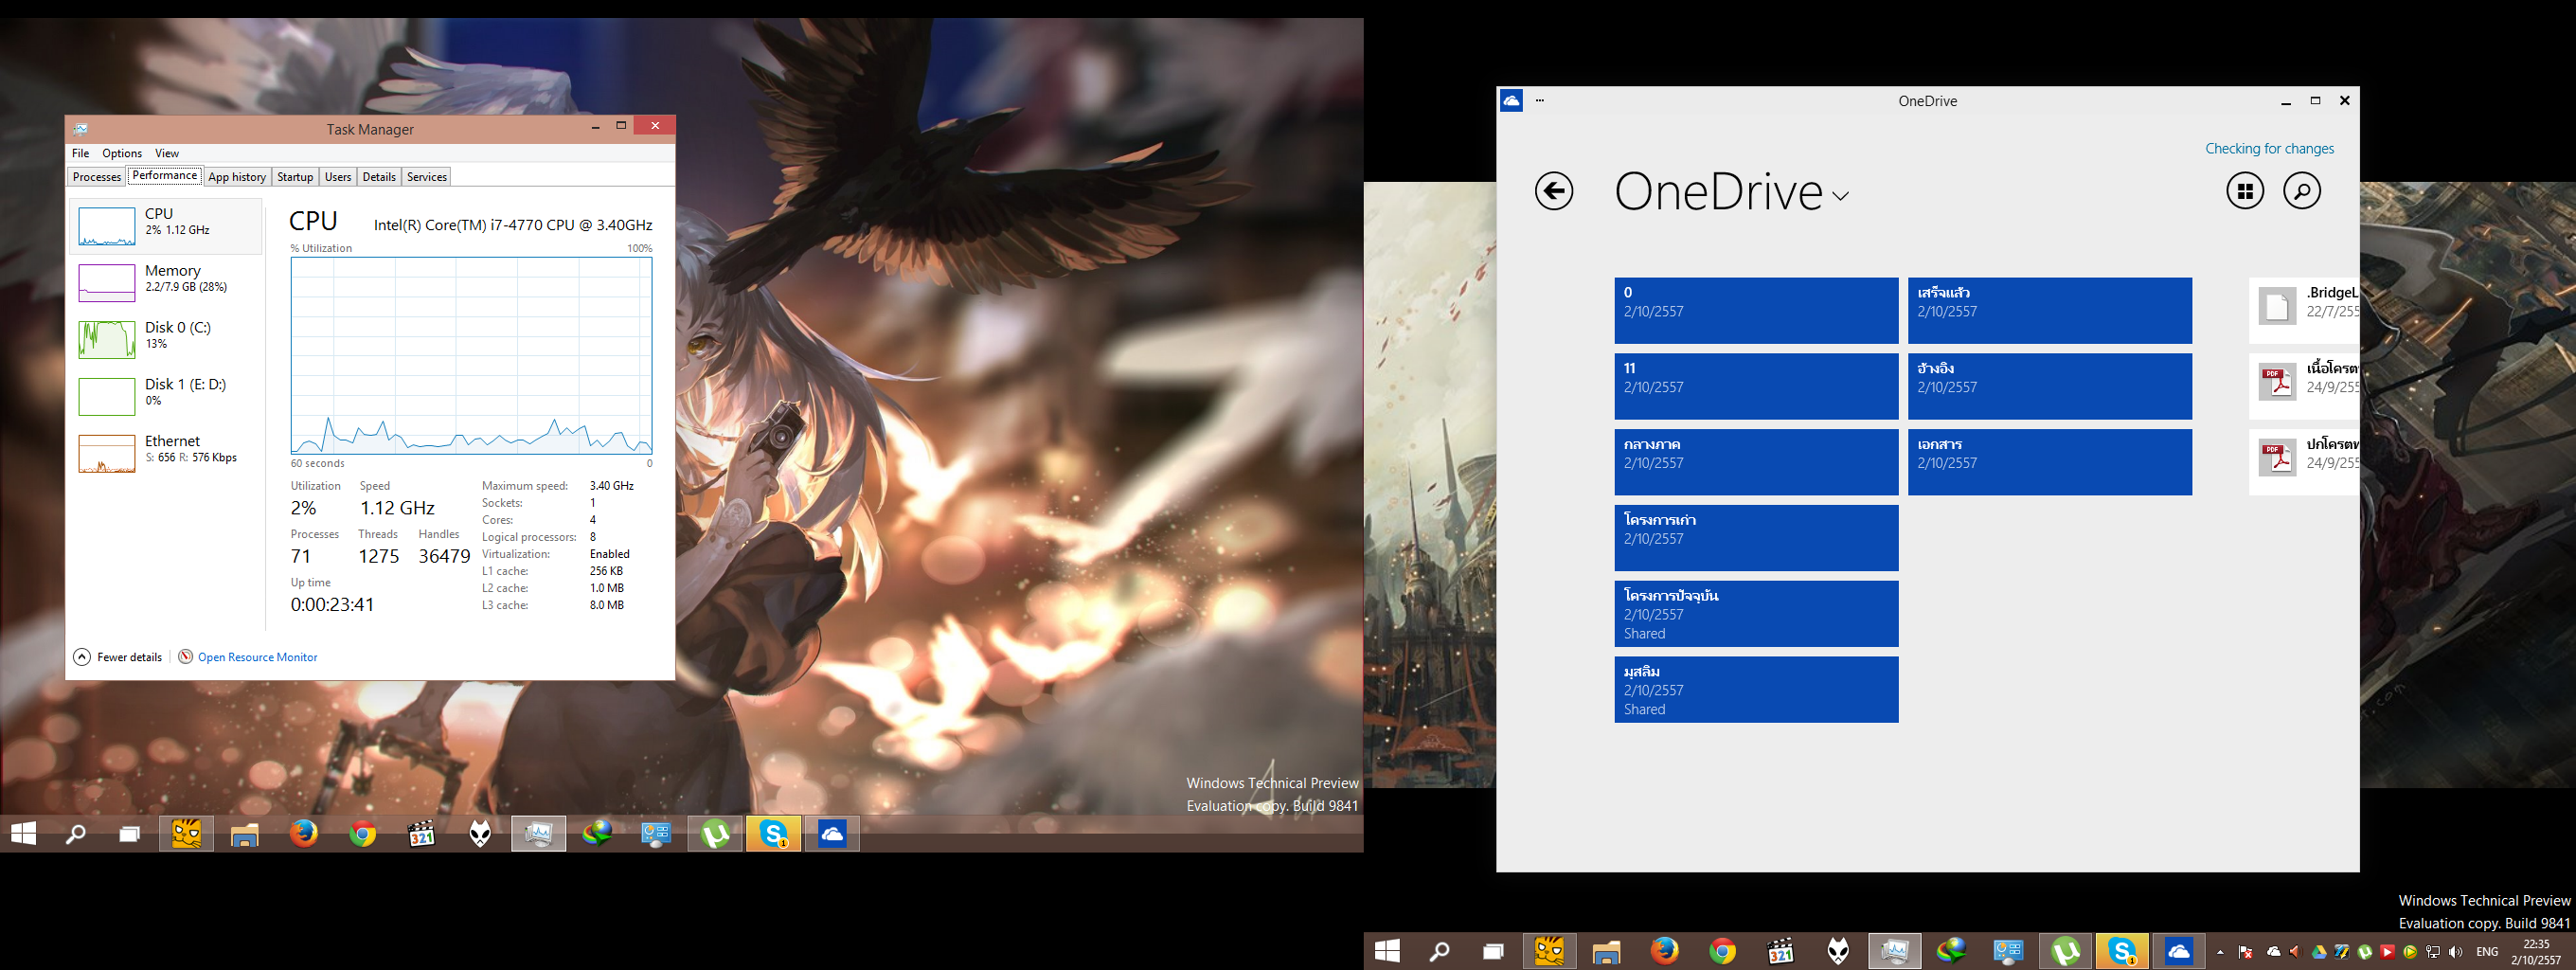The width and height of the screenshot is (2576, 970).
Task: Click the Up time value 0:00:23:41
Action: 332,604
